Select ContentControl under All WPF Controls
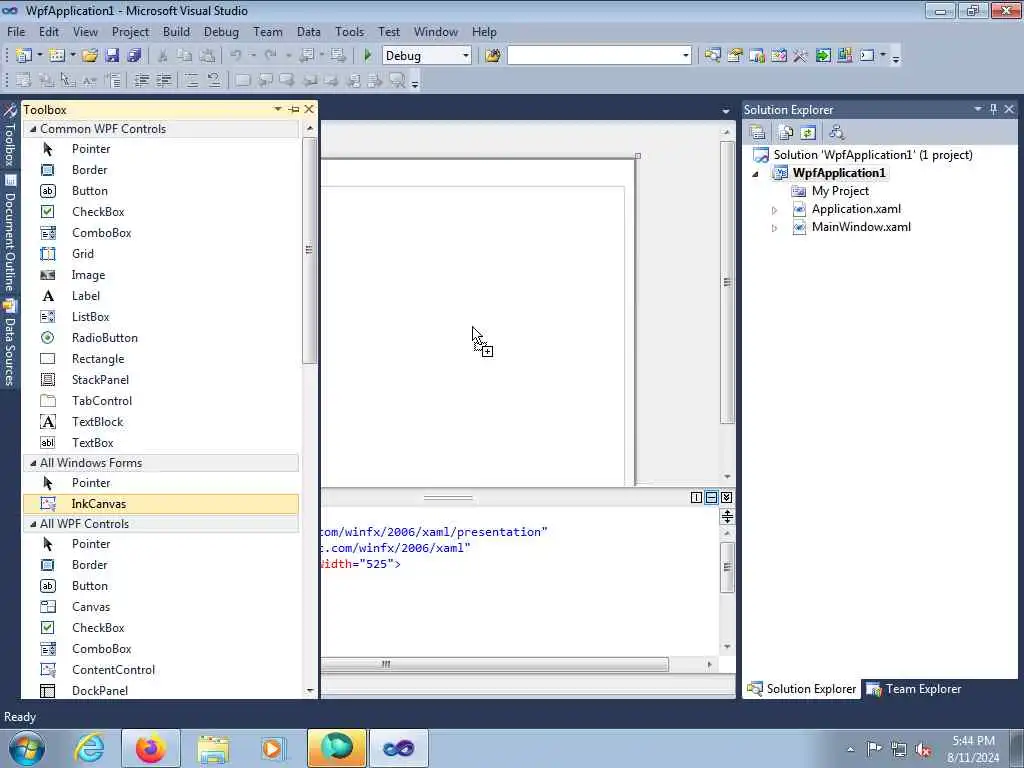The width and height of the screenshot is (1024, 768). tap(161, 669)
